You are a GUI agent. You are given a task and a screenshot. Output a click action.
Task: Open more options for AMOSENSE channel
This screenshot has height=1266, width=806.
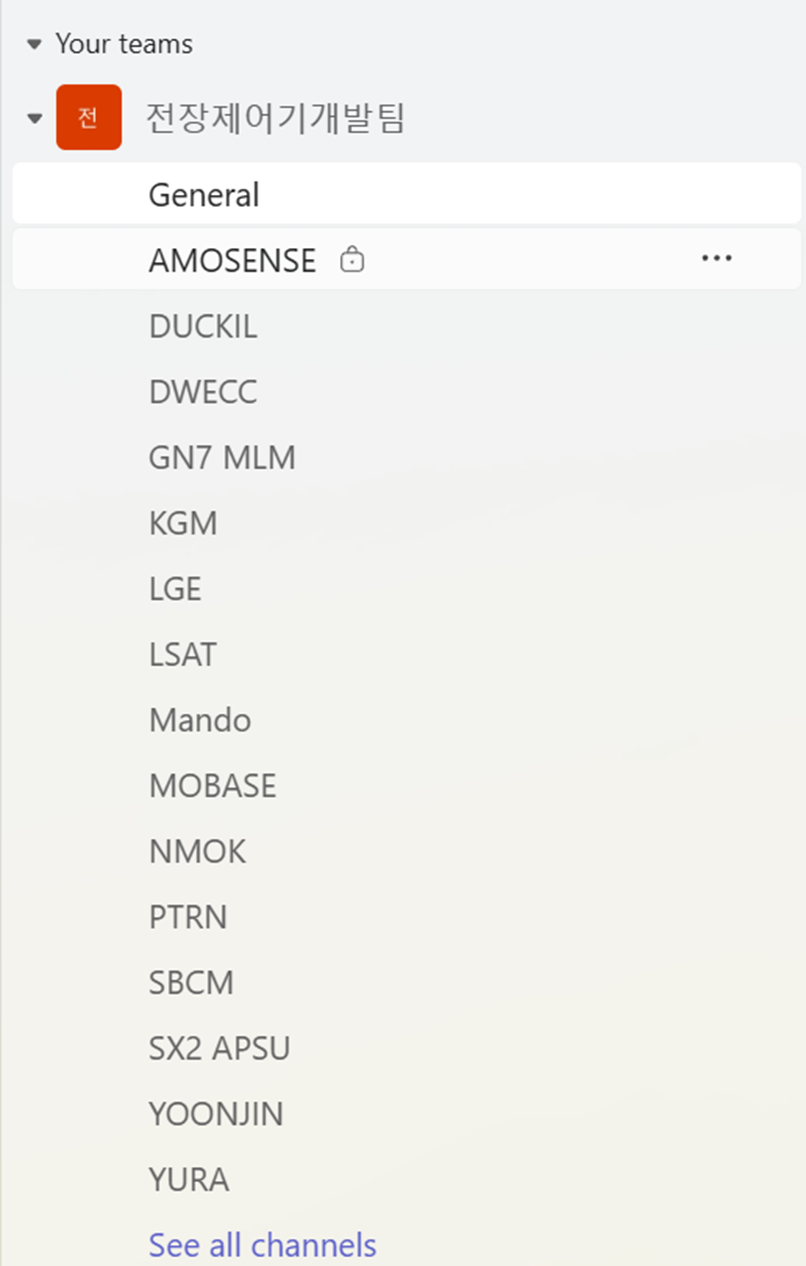(716, 259)
